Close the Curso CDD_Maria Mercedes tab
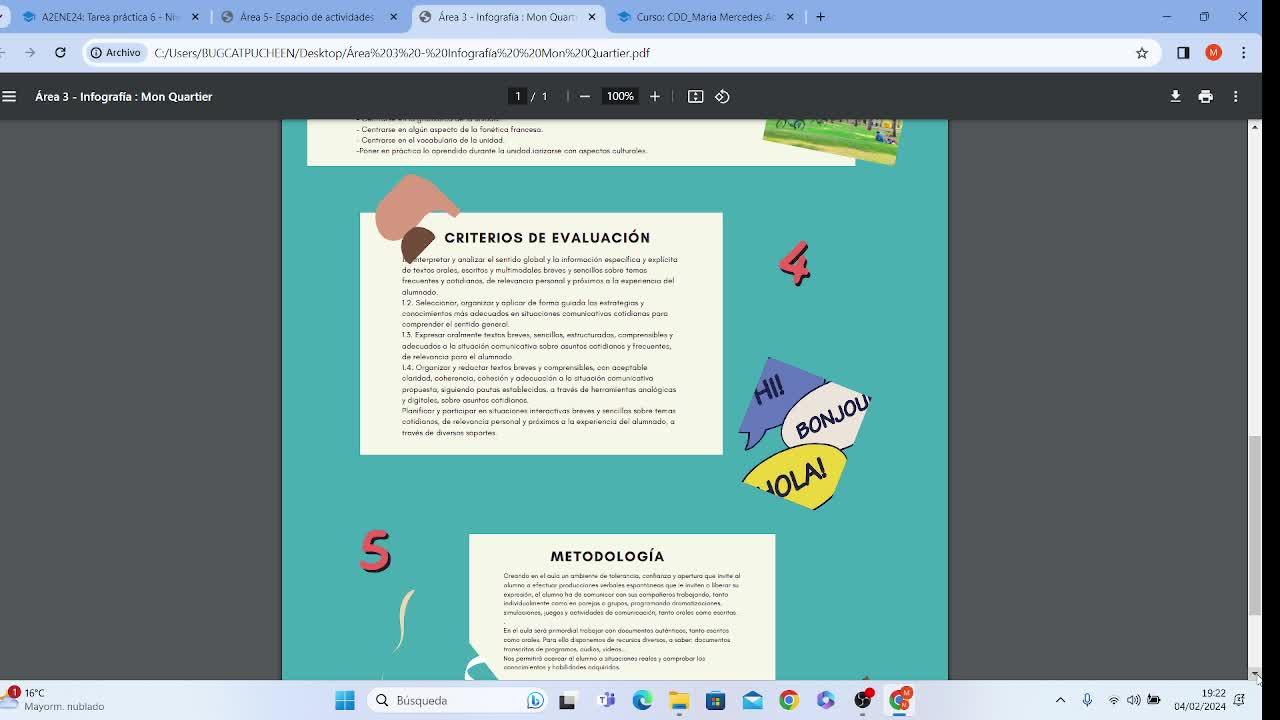This screenshot has height=720, width=1280. 790,17
